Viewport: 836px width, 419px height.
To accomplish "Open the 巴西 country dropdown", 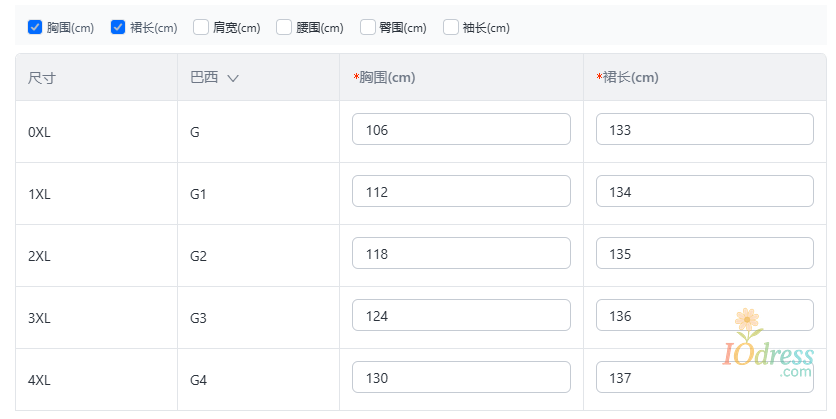I will [x=214, y=77].
